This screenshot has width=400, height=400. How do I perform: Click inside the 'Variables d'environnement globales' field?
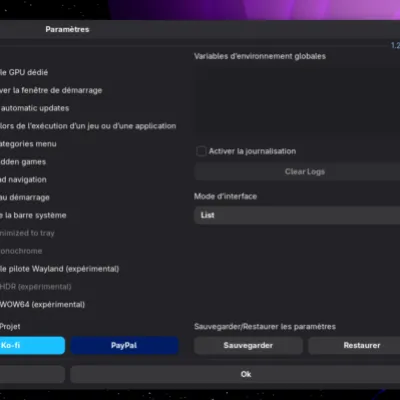click(297, 100)
